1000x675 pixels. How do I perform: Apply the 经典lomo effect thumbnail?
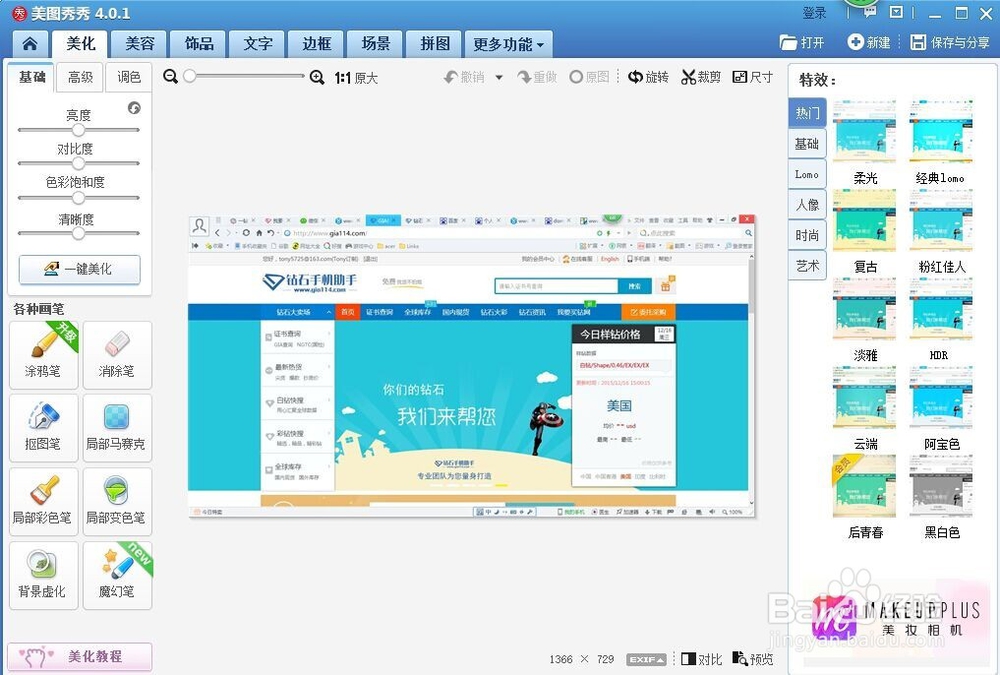[x=941, y=131]
